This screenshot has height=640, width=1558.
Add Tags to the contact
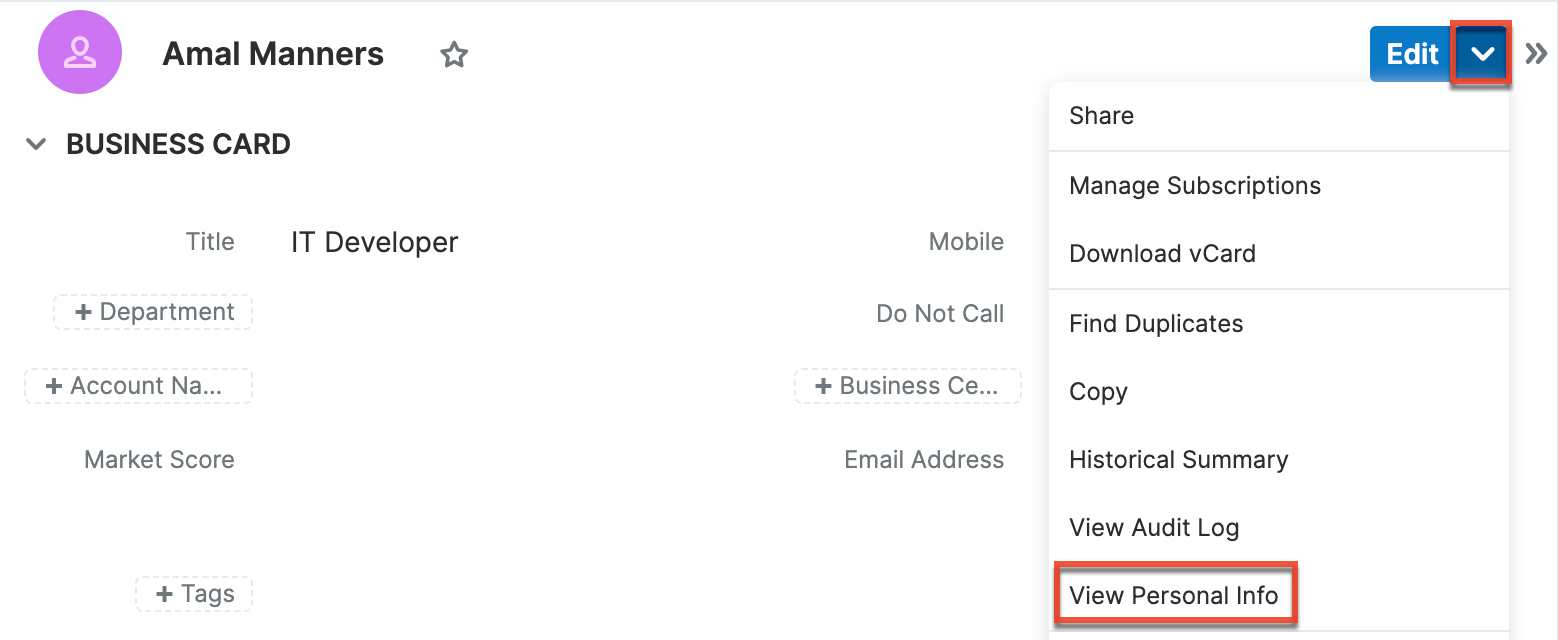tap(193, 594)
